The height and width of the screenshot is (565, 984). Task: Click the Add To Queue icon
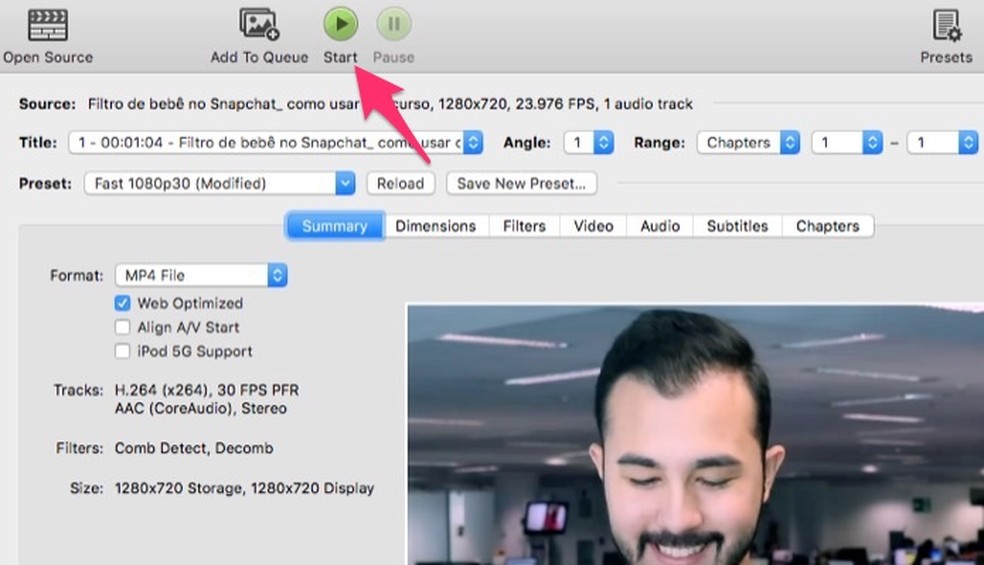pyautogui.click(x=259, y=24)
